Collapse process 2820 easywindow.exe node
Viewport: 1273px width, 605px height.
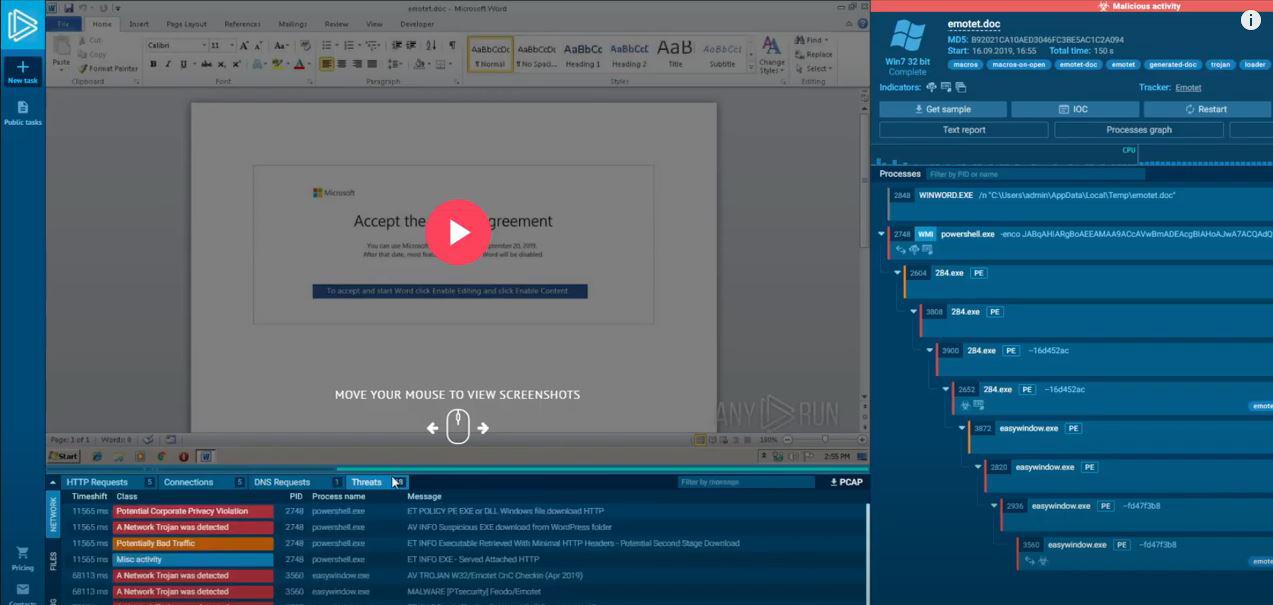coord(977,467)
